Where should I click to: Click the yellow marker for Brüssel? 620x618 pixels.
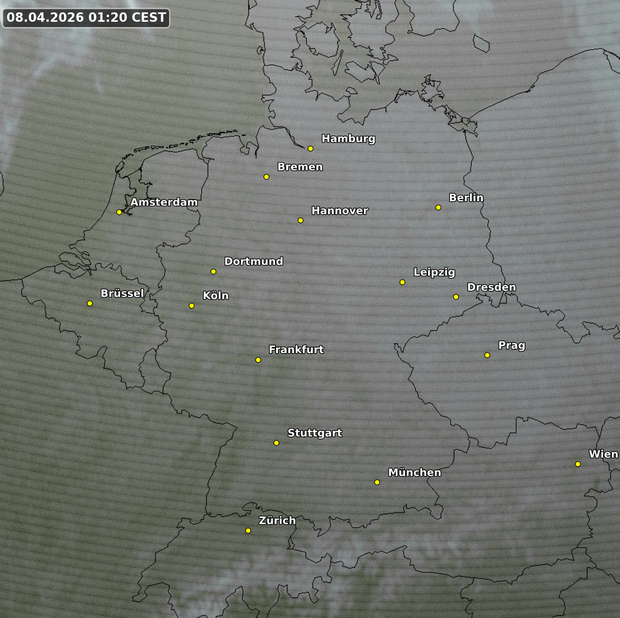point(89,303)
